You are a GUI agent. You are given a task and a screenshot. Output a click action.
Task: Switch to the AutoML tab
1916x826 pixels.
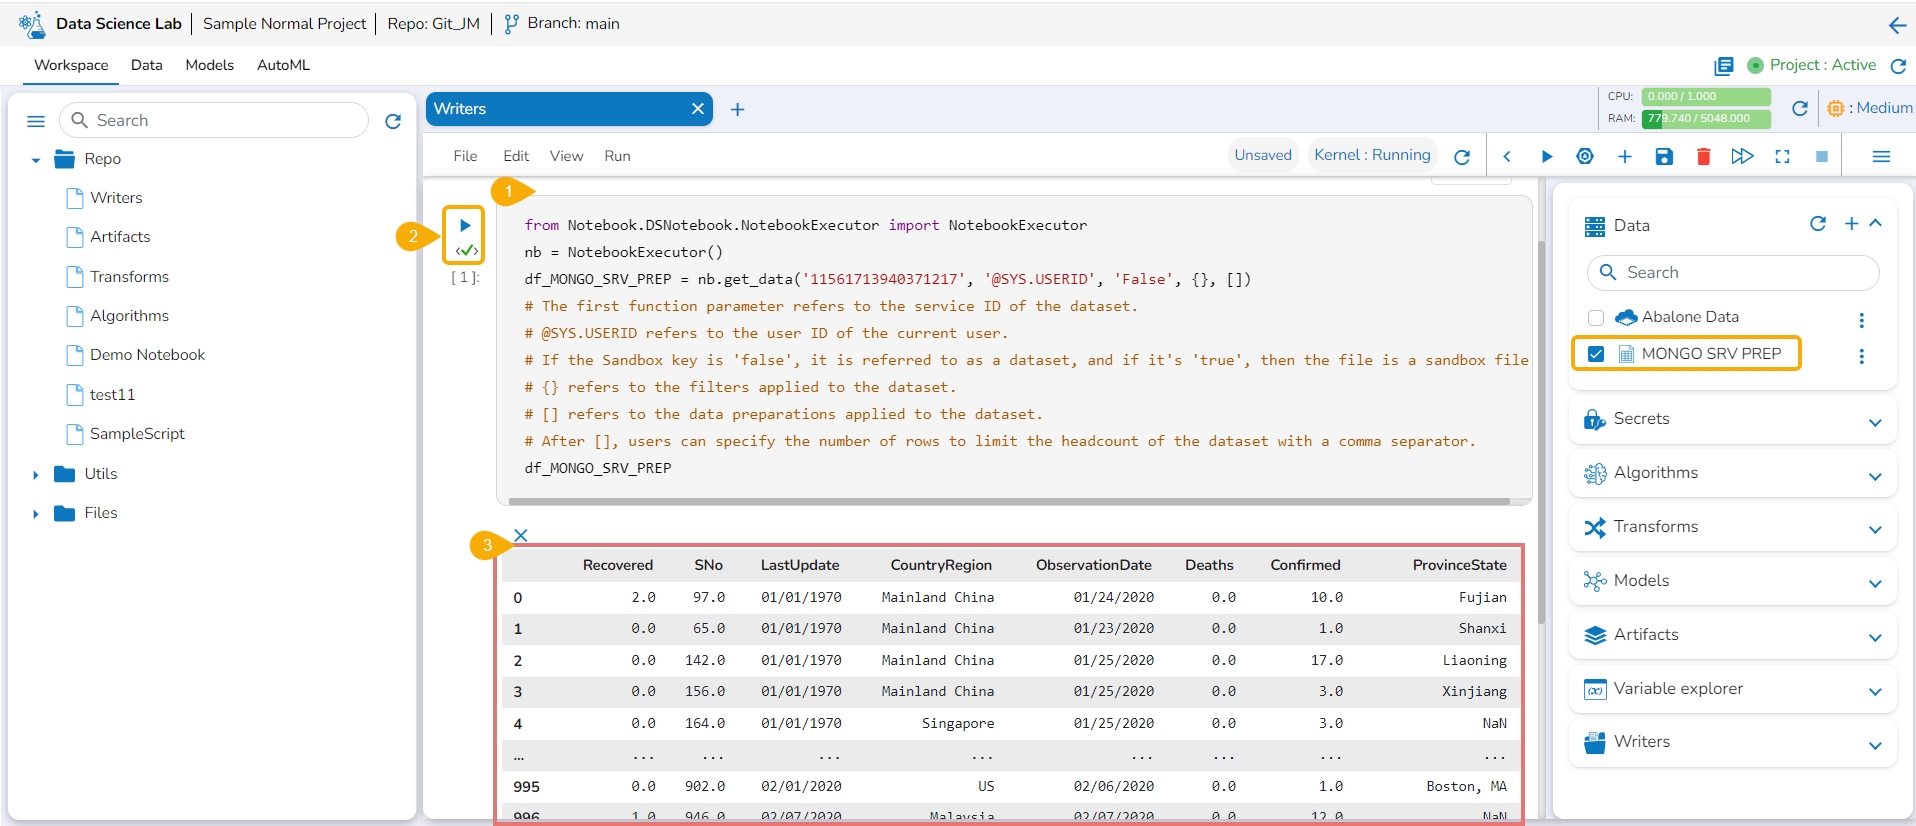pyautogui.click(x=283, y=65)
